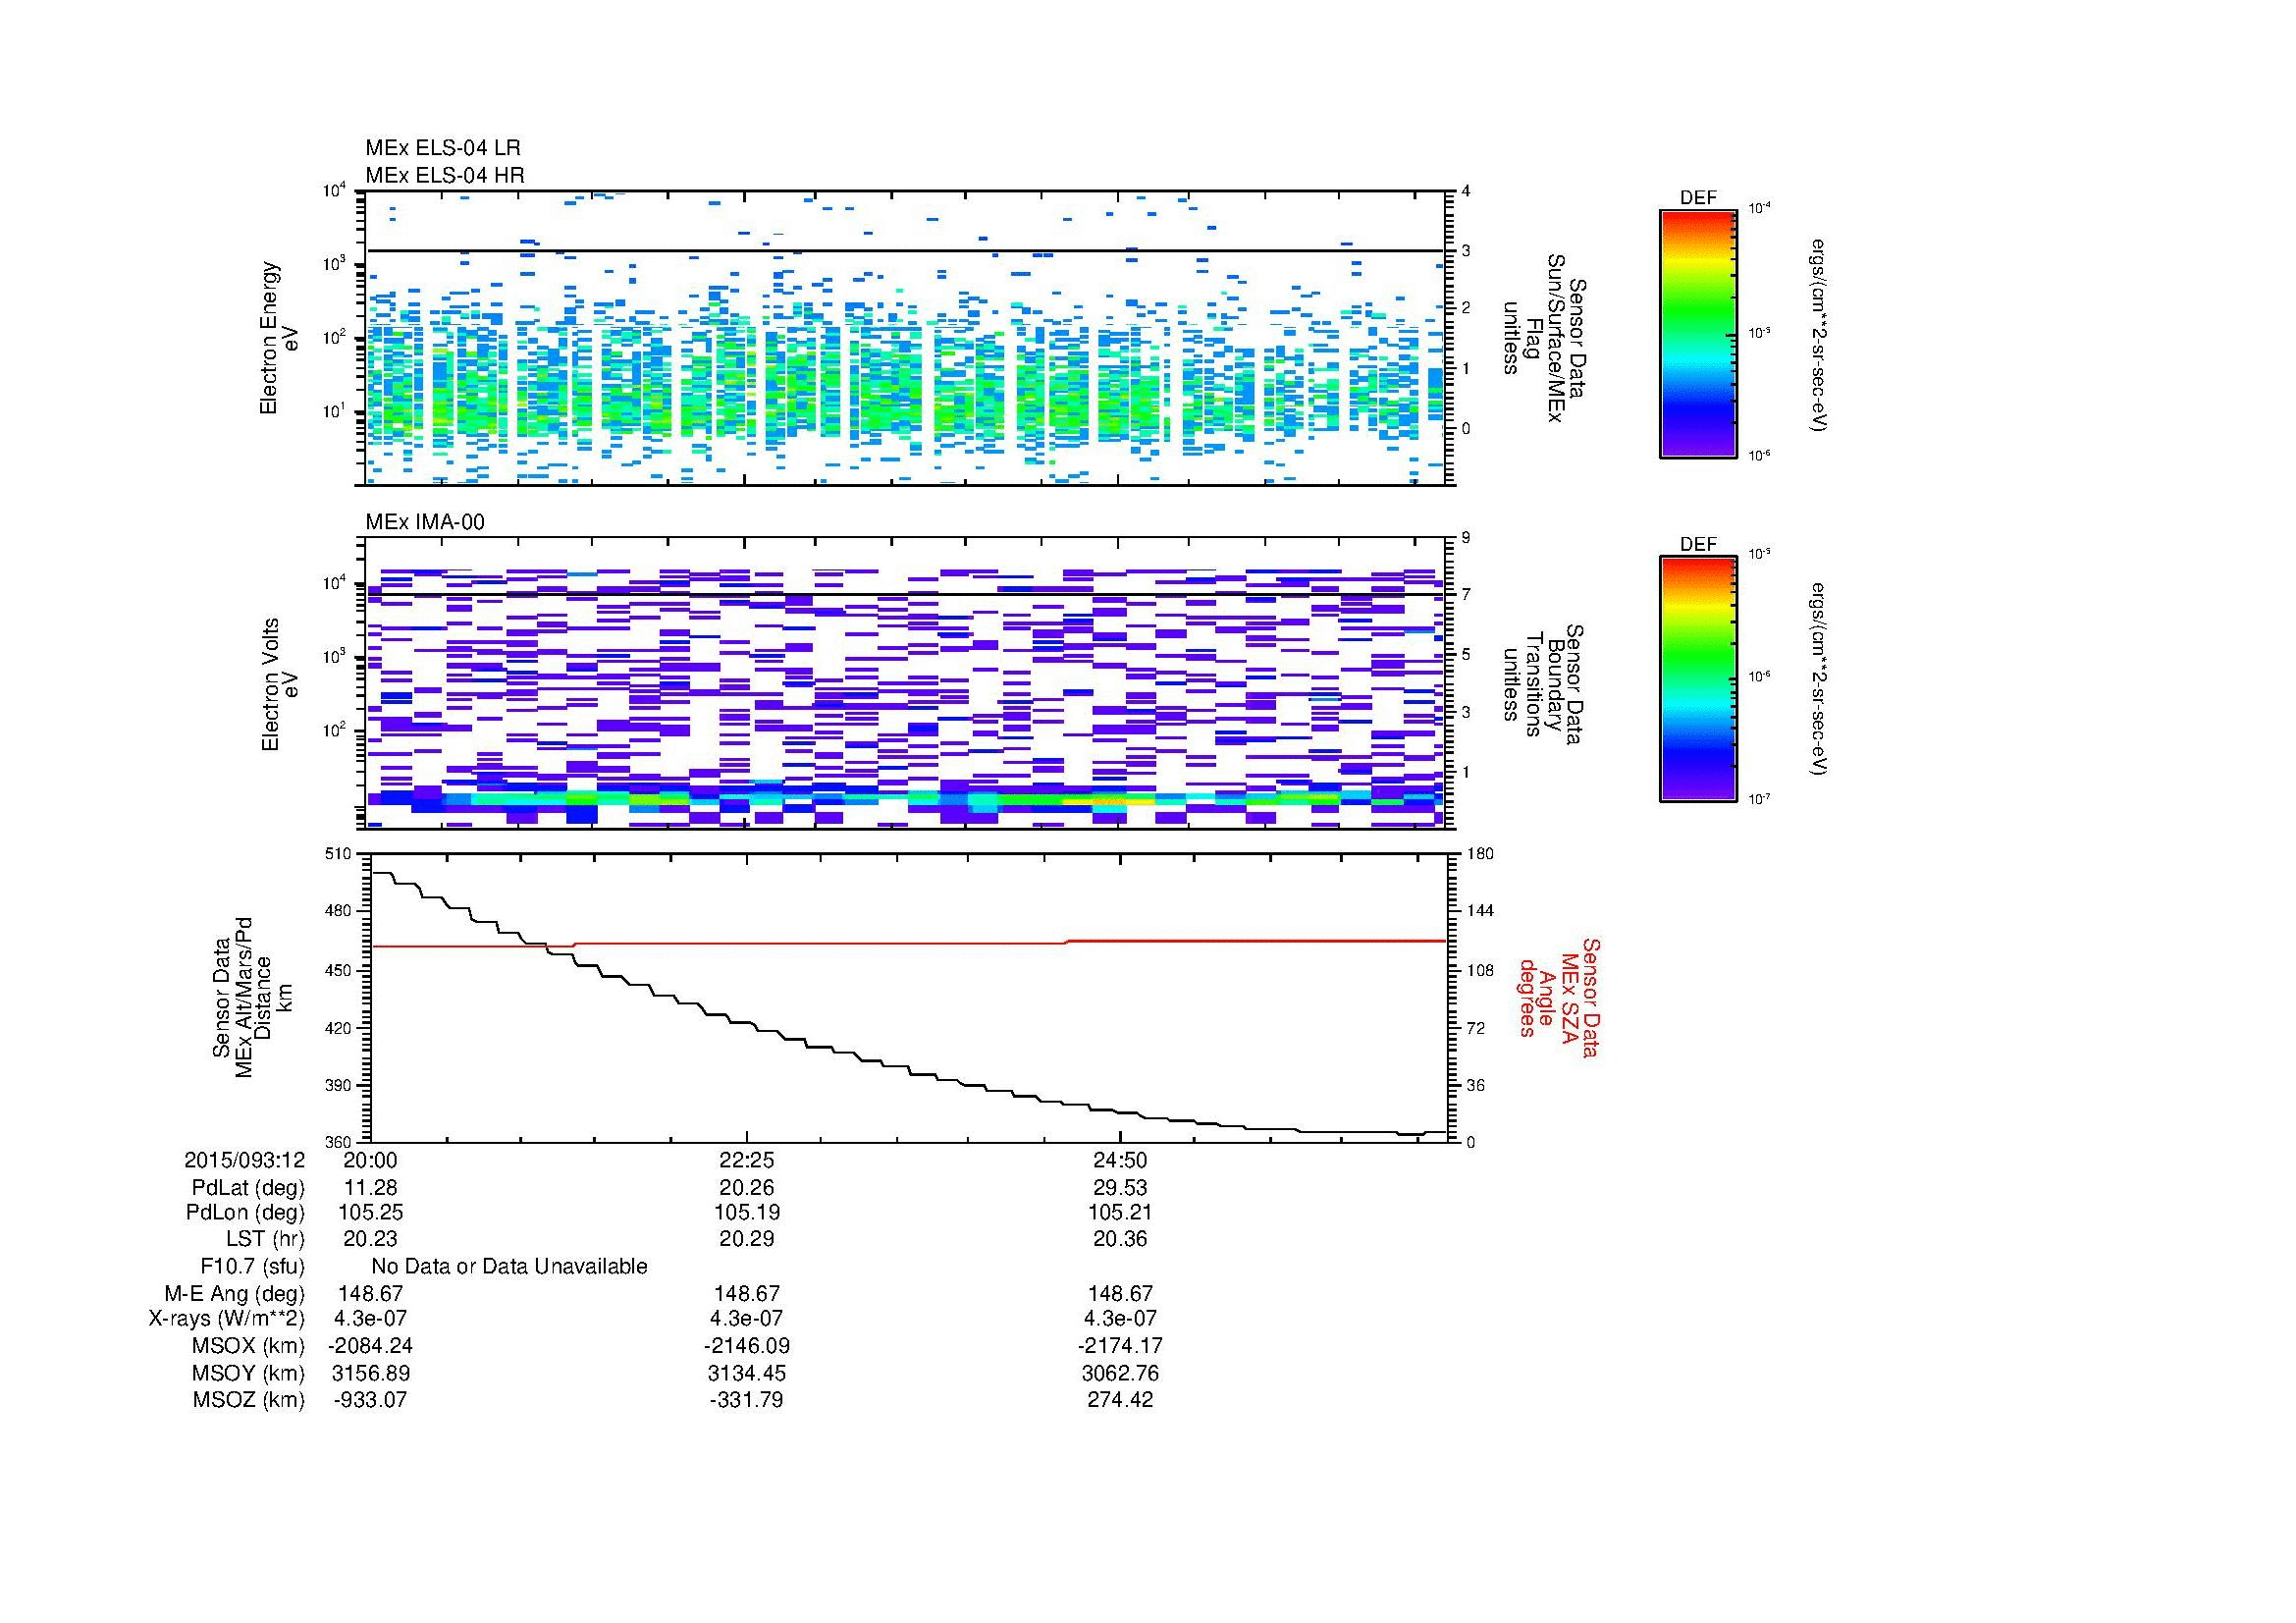Click the 'X-rays (W/m**2)' row label

pos(227,1319)
